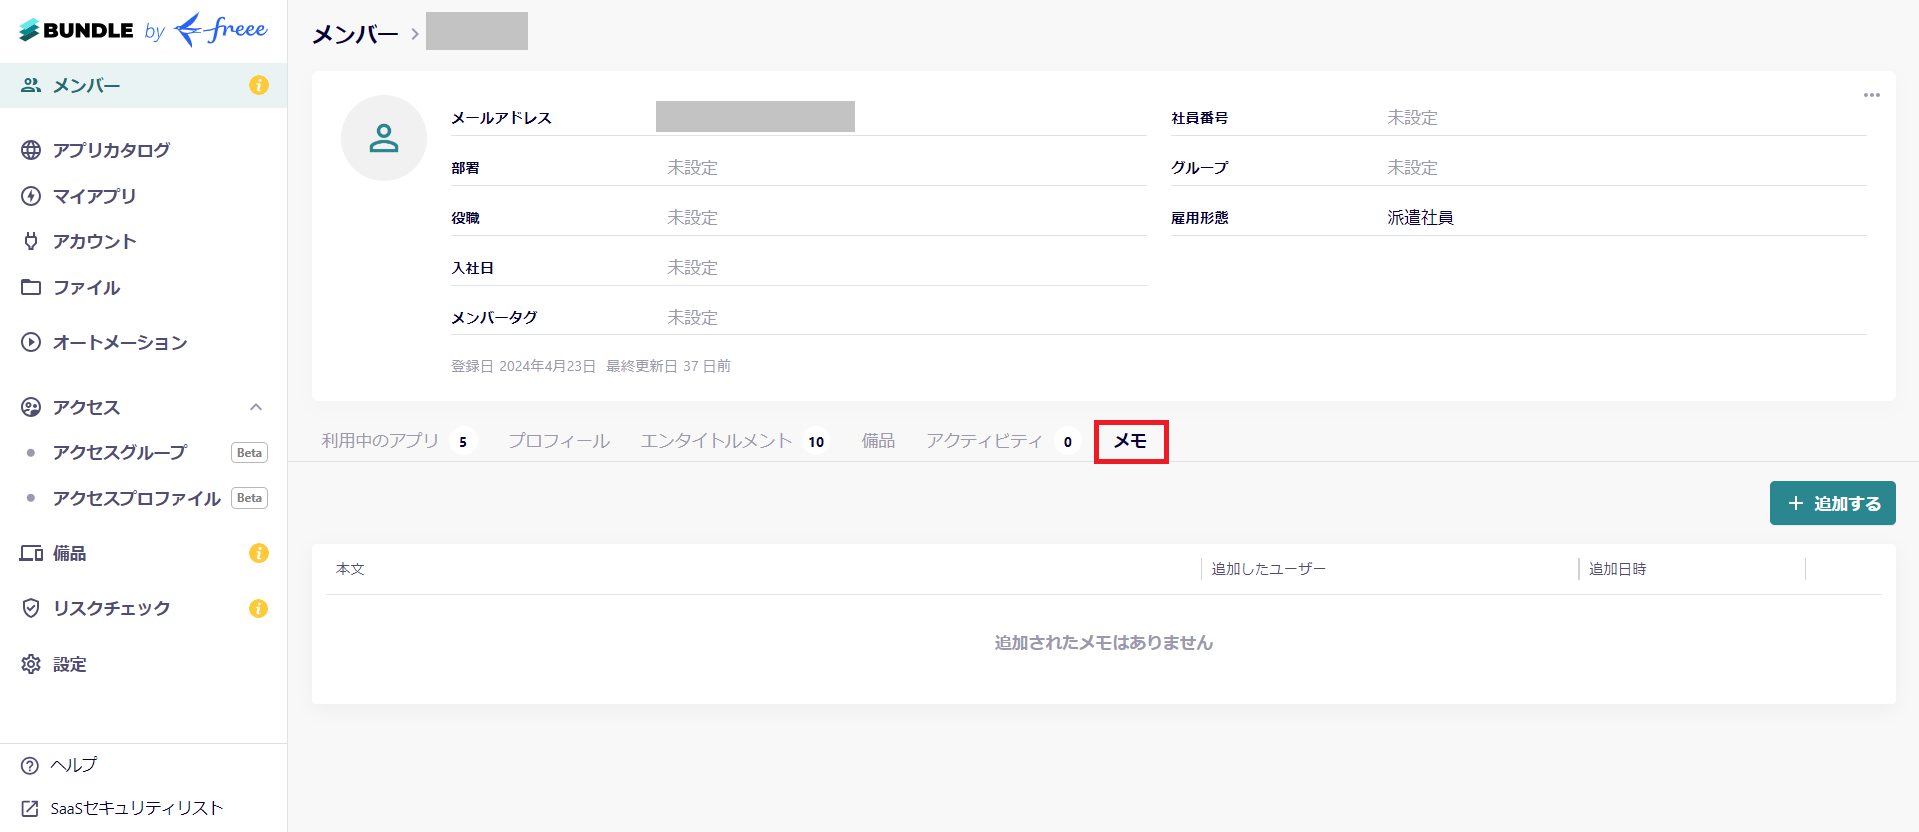Click the BUNDLE by freee logo
Image resolution: width=1919 pixels, height=832 pixels.
143,30
